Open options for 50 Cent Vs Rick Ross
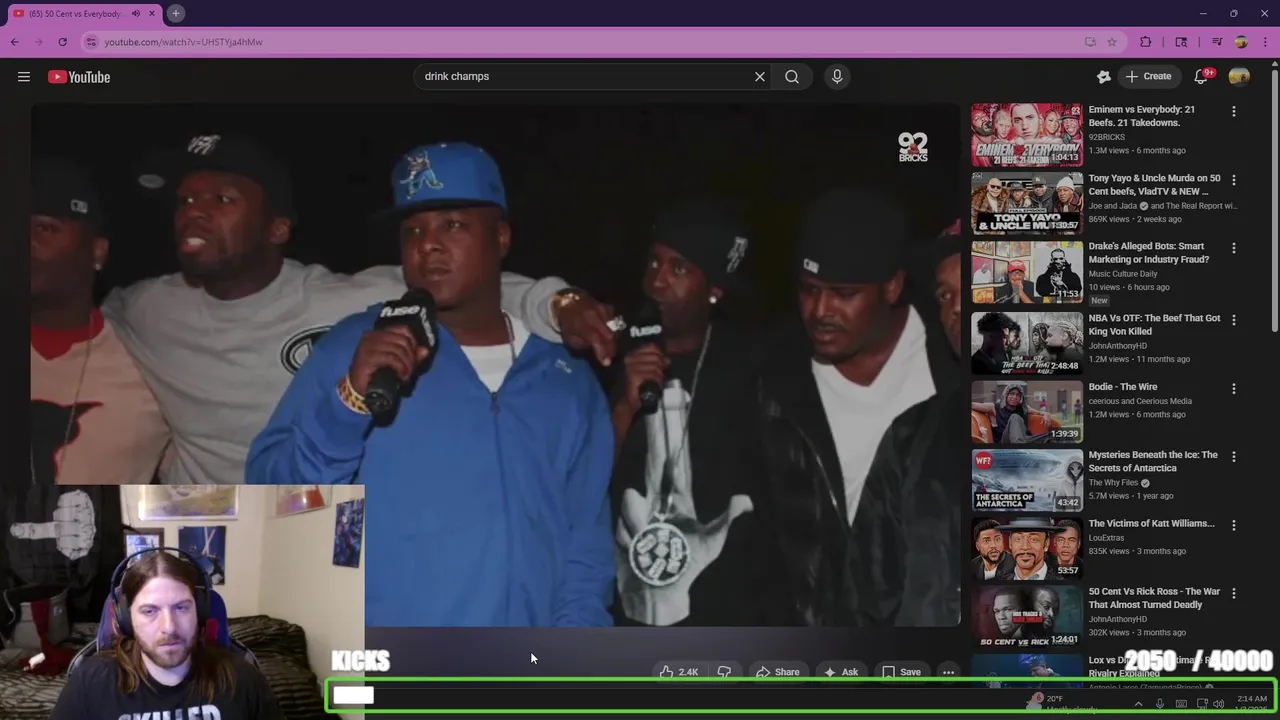The image size is (1280, 720). (1234, 593)
